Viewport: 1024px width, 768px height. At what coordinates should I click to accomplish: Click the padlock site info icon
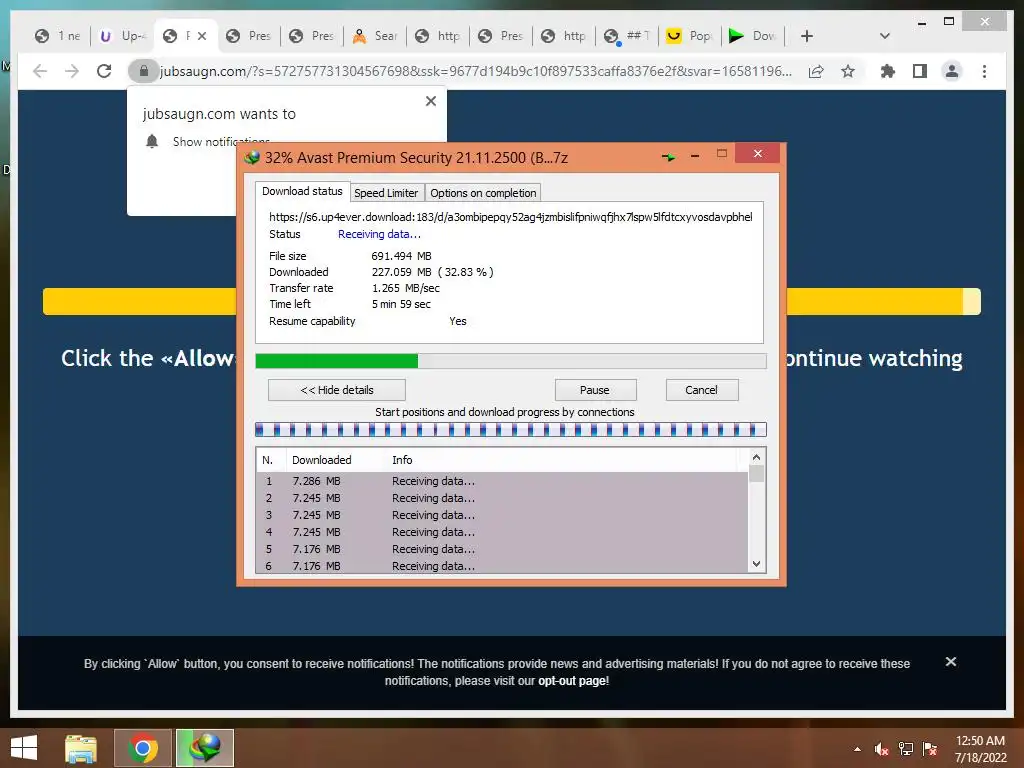click(144, 71)
